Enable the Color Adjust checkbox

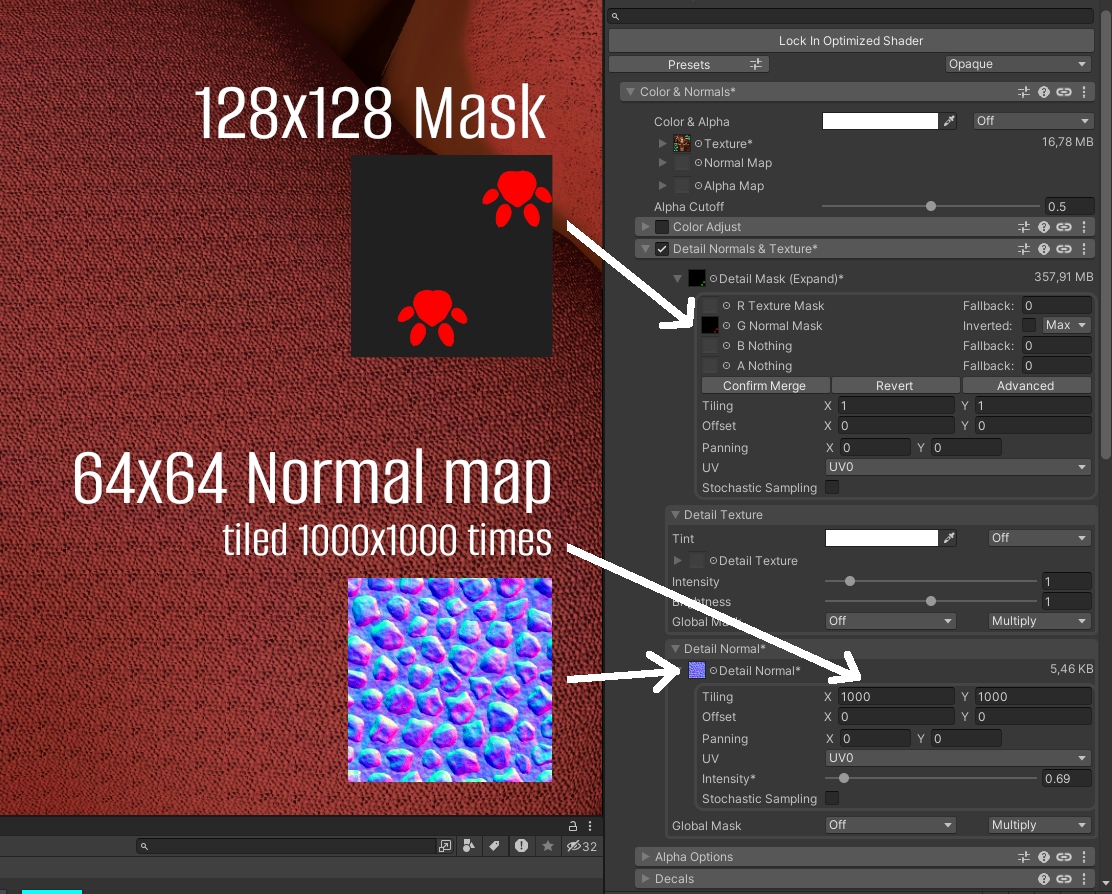click(661, 227)
